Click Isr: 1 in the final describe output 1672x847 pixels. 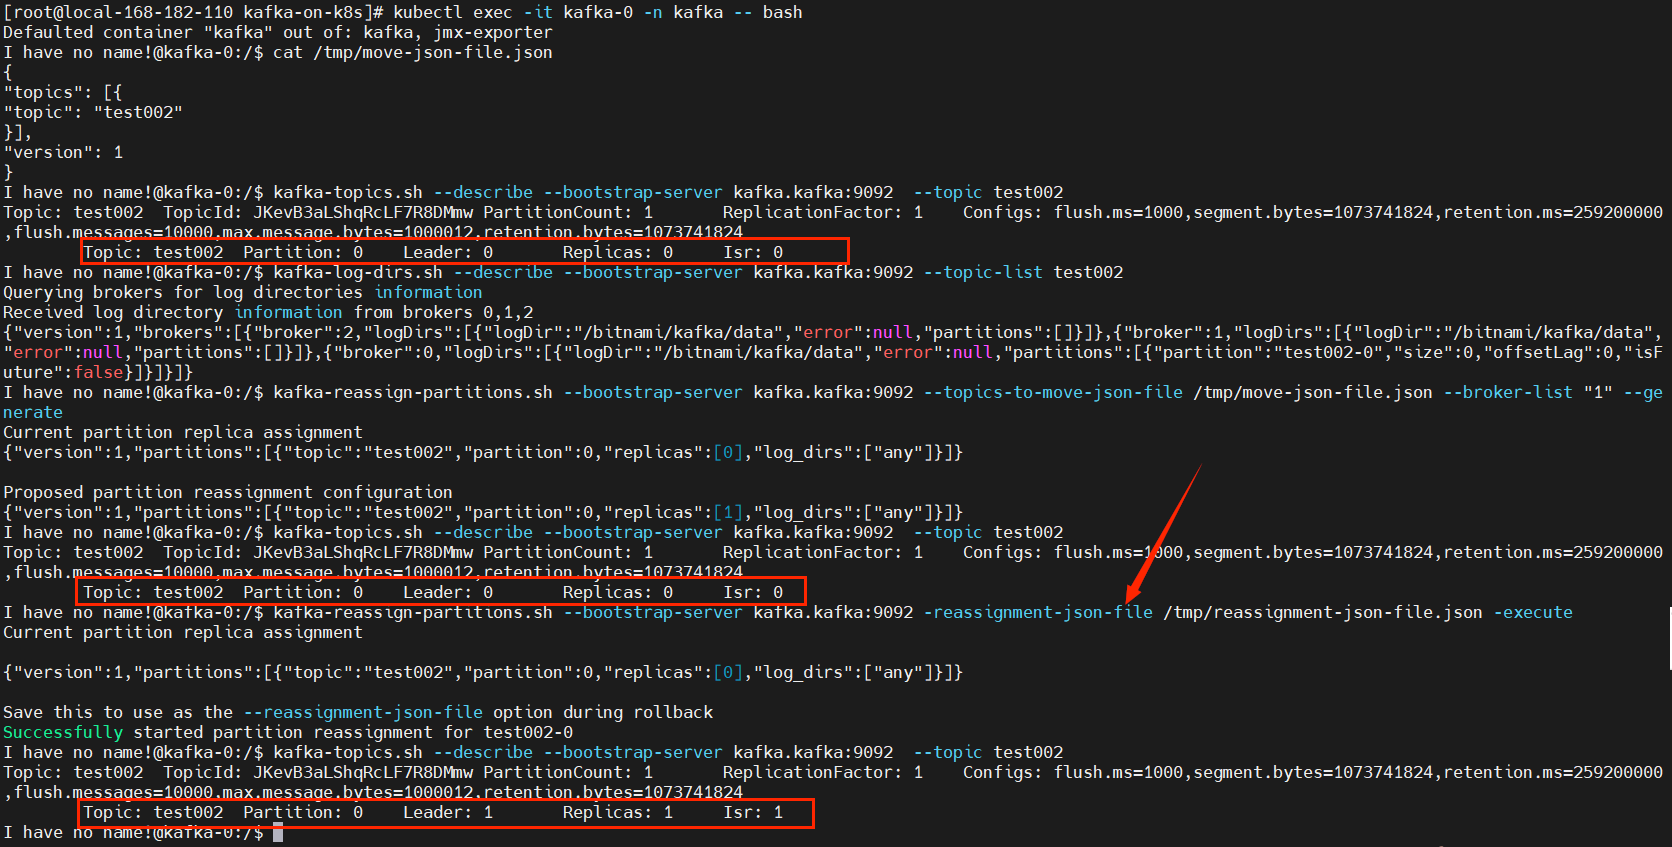[753, 812]
